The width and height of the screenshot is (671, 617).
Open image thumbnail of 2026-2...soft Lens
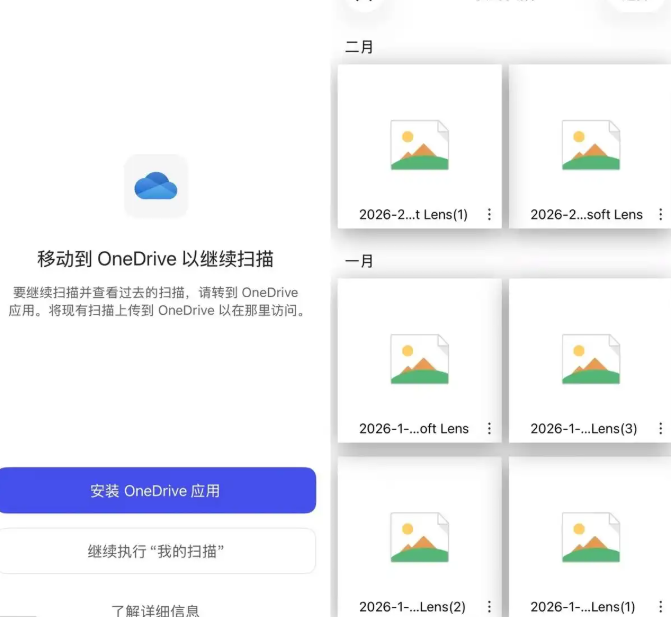tap(591, 145)
